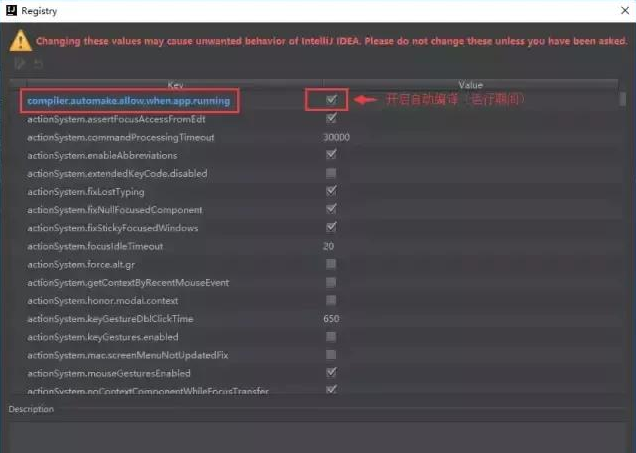Check the actionSystem.force.alt.gr option
The width and height of the screenshot is (636, 453).
331,264
